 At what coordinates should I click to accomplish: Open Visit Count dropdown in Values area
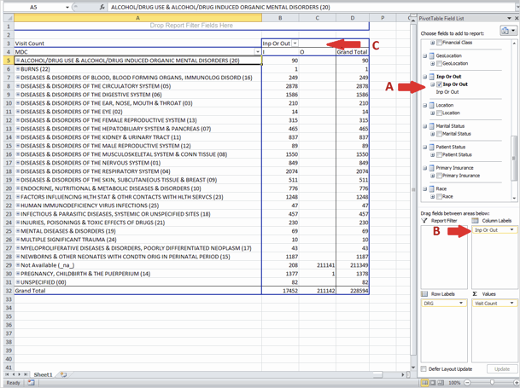click(512, 303)
